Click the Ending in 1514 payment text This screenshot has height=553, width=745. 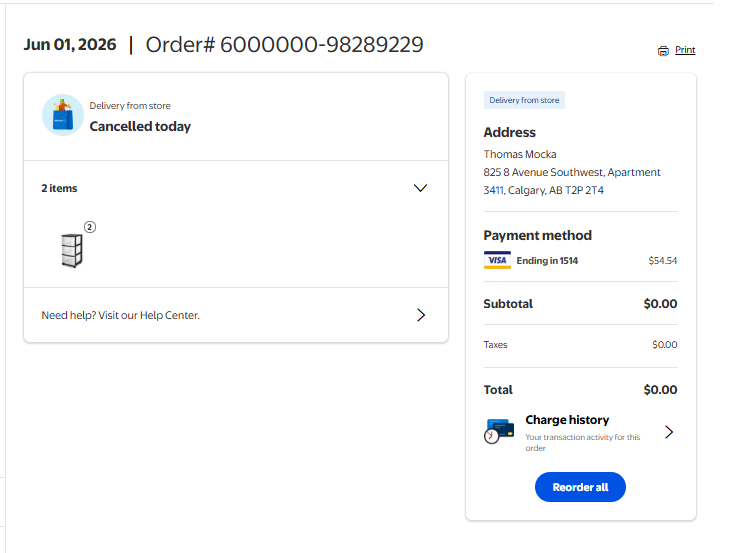547,261
